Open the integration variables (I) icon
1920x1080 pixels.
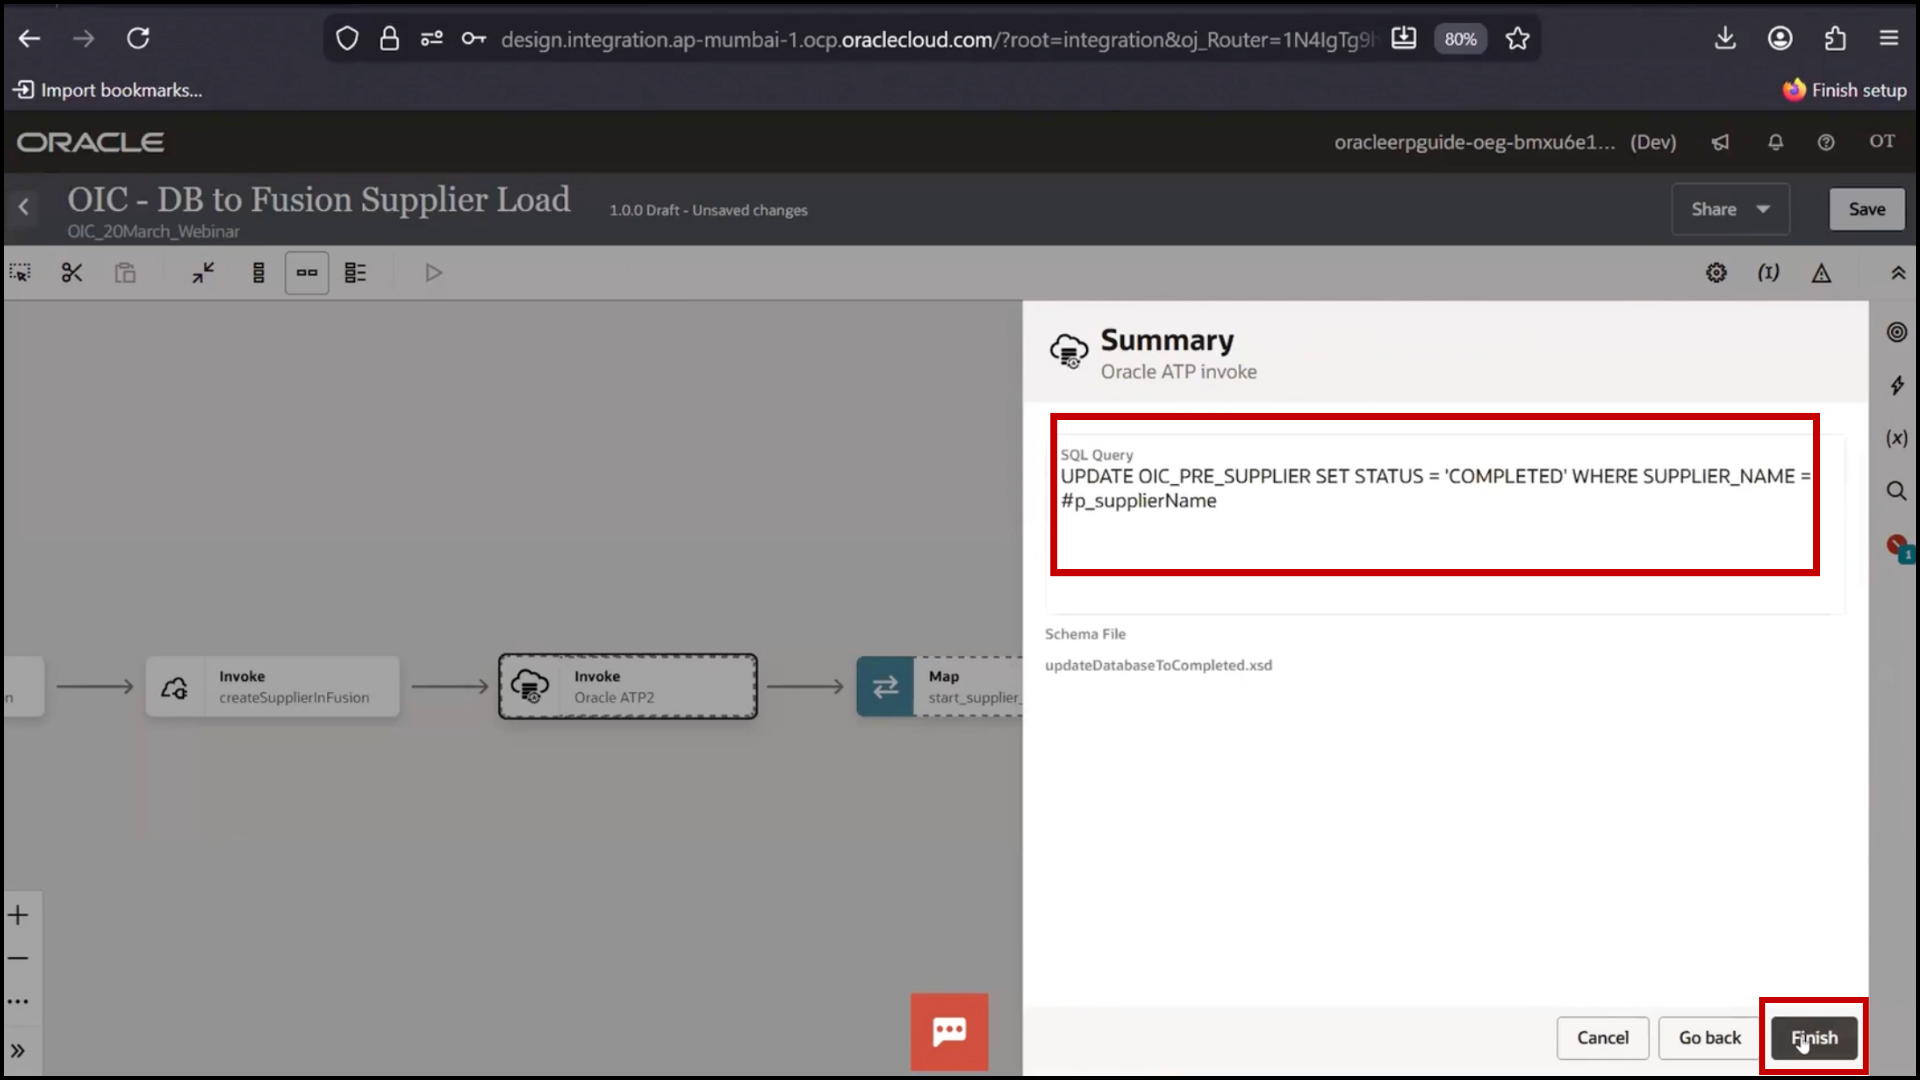point(1768,273)
